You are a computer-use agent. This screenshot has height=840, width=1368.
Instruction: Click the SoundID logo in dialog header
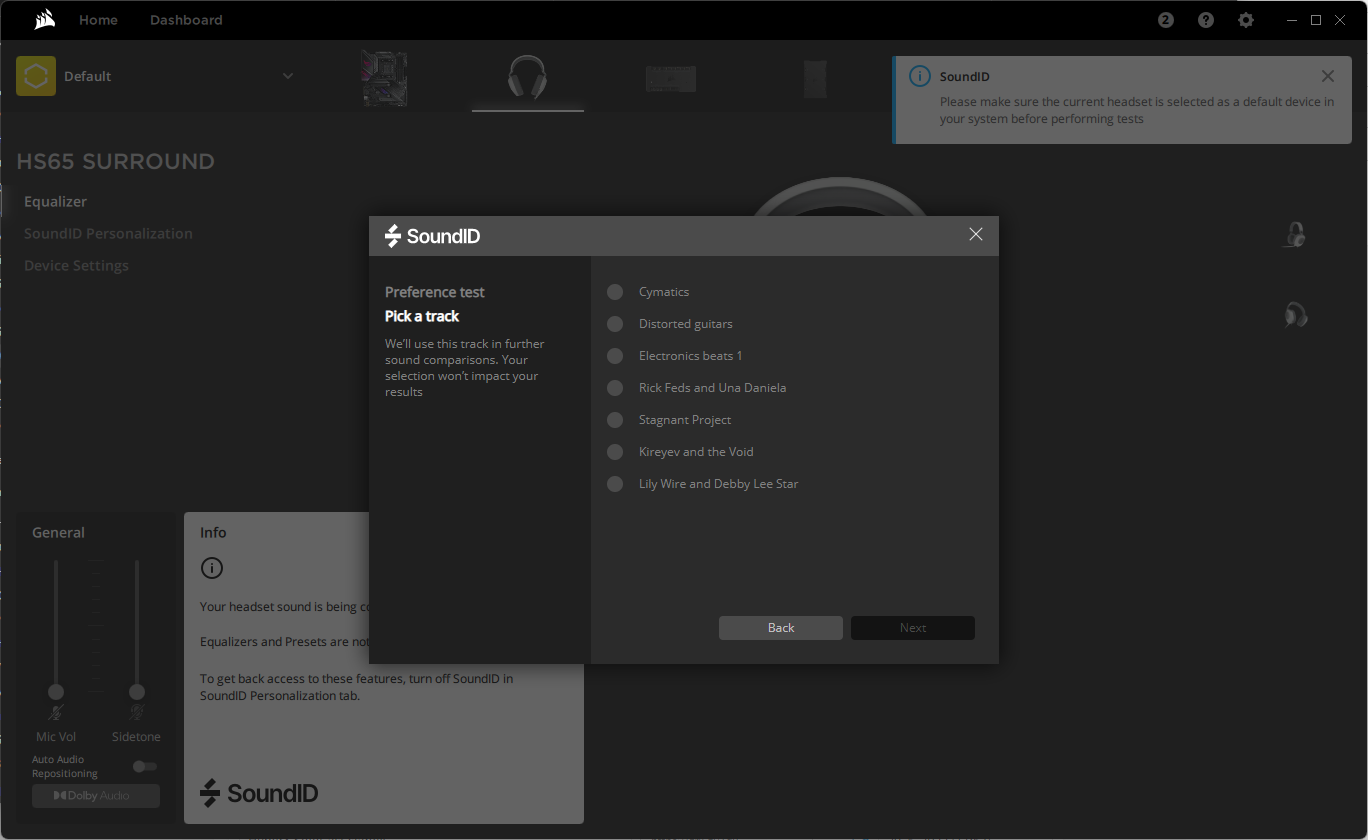pyautogui.click(x=433, y=236)
